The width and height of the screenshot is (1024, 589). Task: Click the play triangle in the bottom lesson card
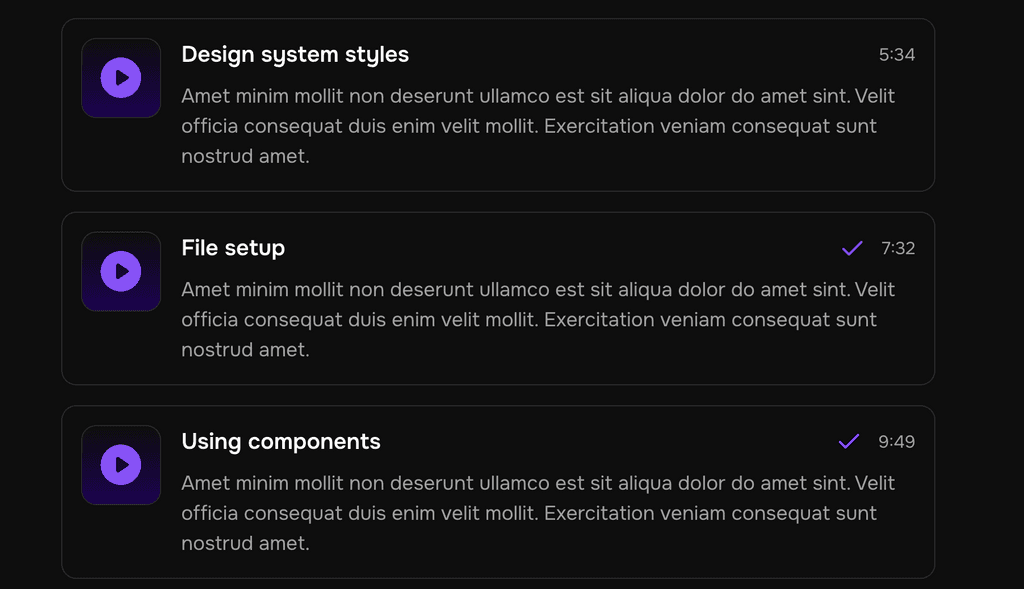[122, 465]
